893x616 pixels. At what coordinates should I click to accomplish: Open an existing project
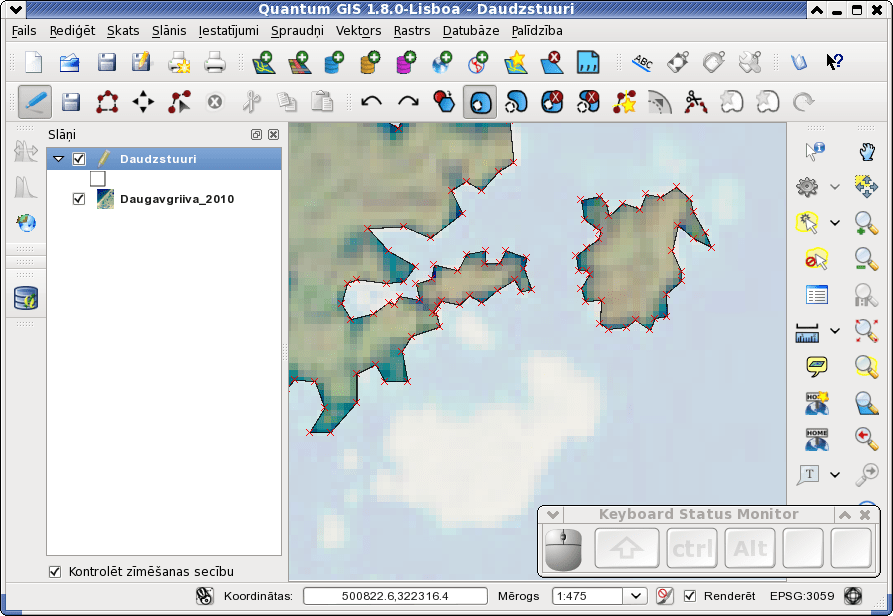coord(69,62)
